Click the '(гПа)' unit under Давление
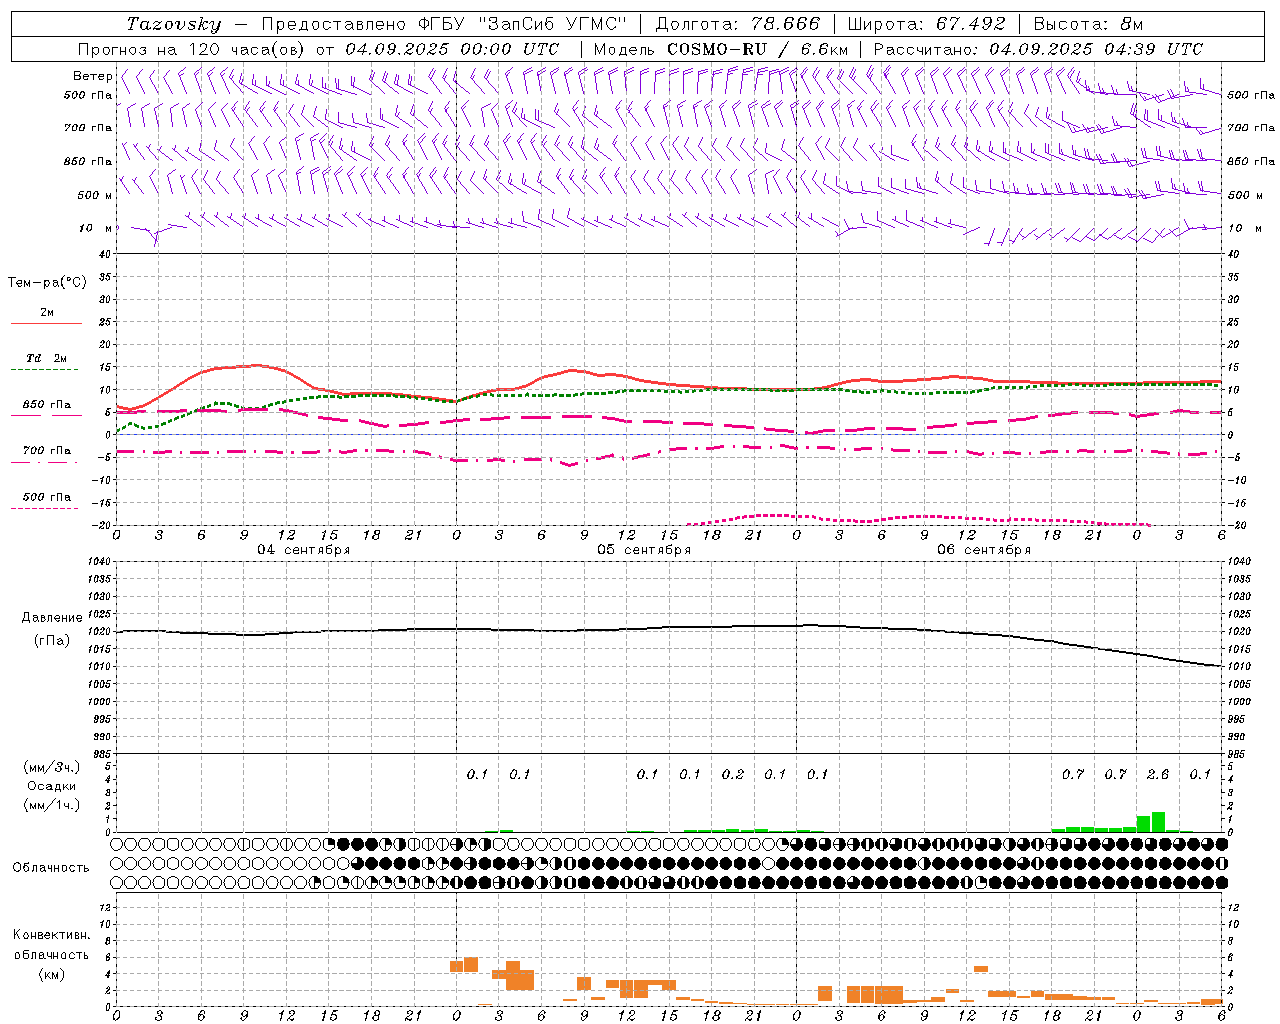Viewport: 1280px width, 1024px height. [52, 641]
